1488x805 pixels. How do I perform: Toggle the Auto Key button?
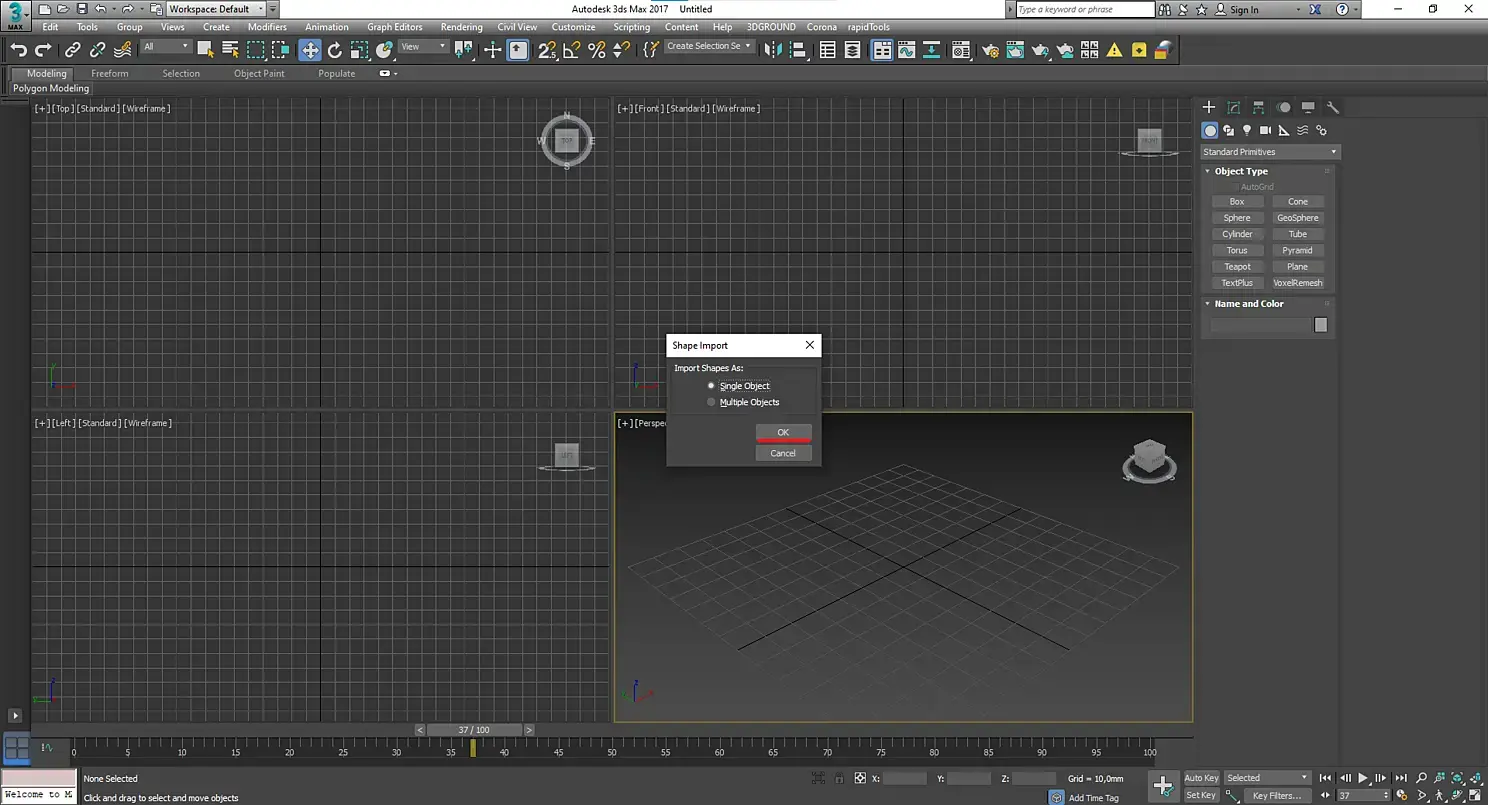1201,778
